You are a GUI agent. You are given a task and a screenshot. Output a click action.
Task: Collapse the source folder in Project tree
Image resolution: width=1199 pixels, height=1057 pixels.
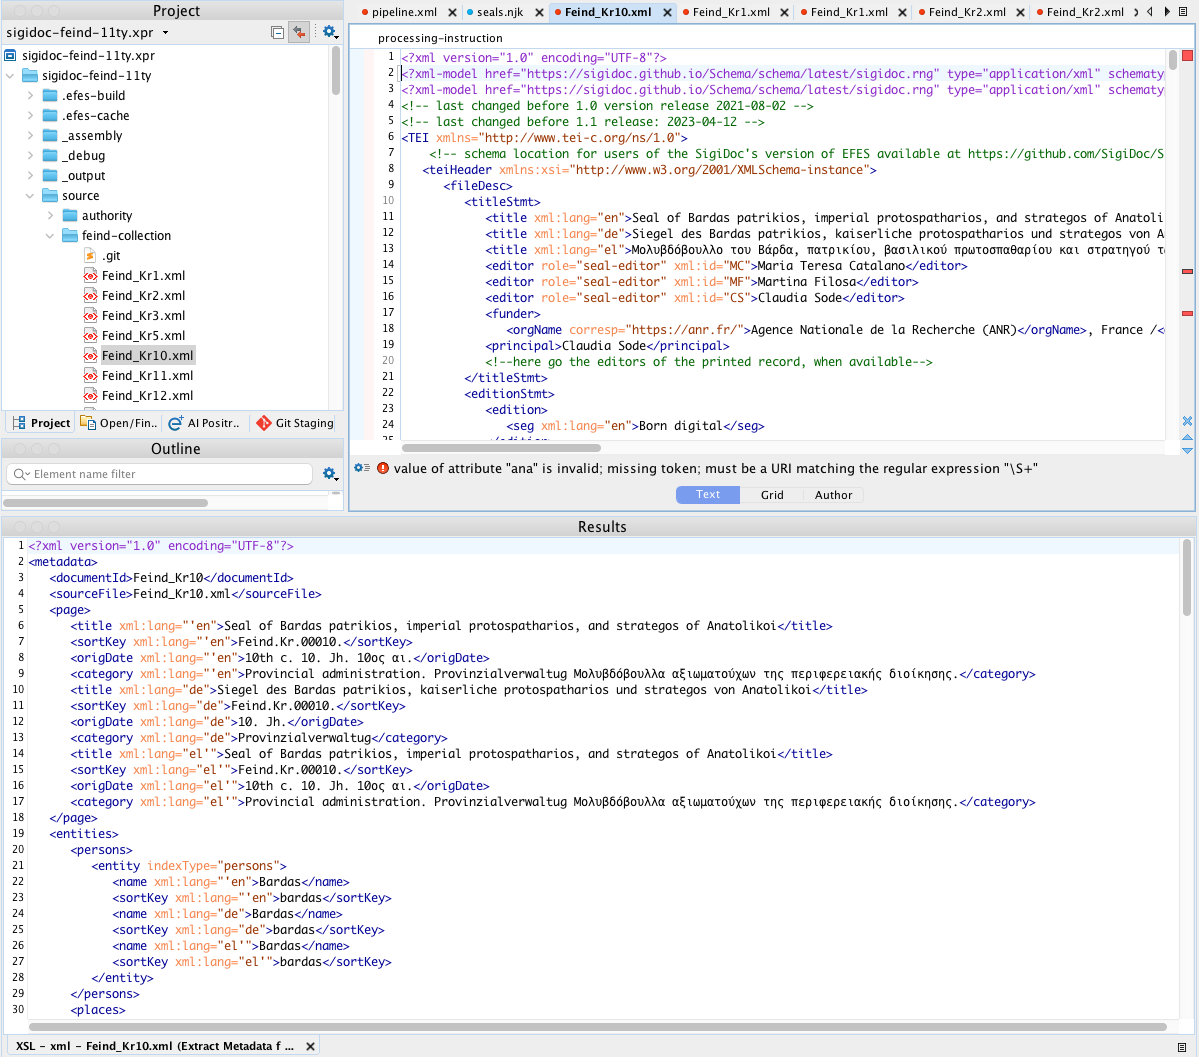[29, 195]
